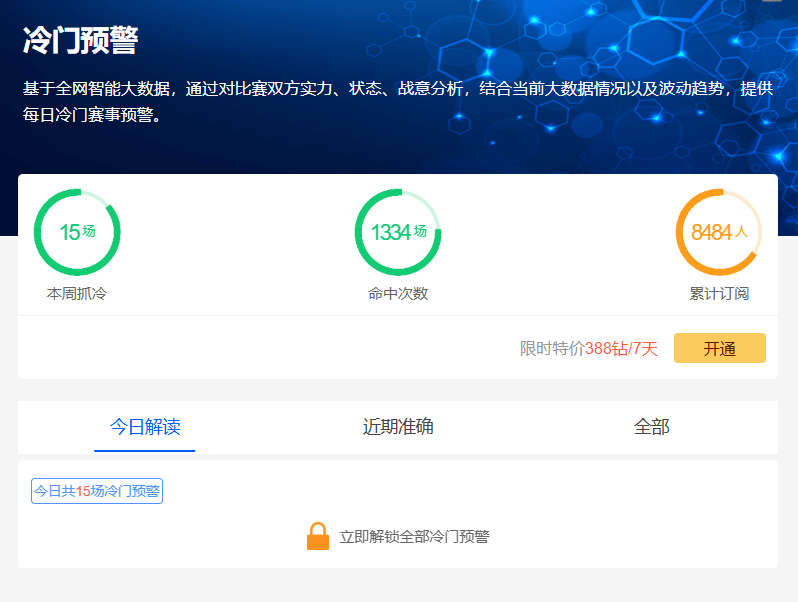Click the number 1334 inside the middle ring
798x602 pixels.
click(391, 233)
